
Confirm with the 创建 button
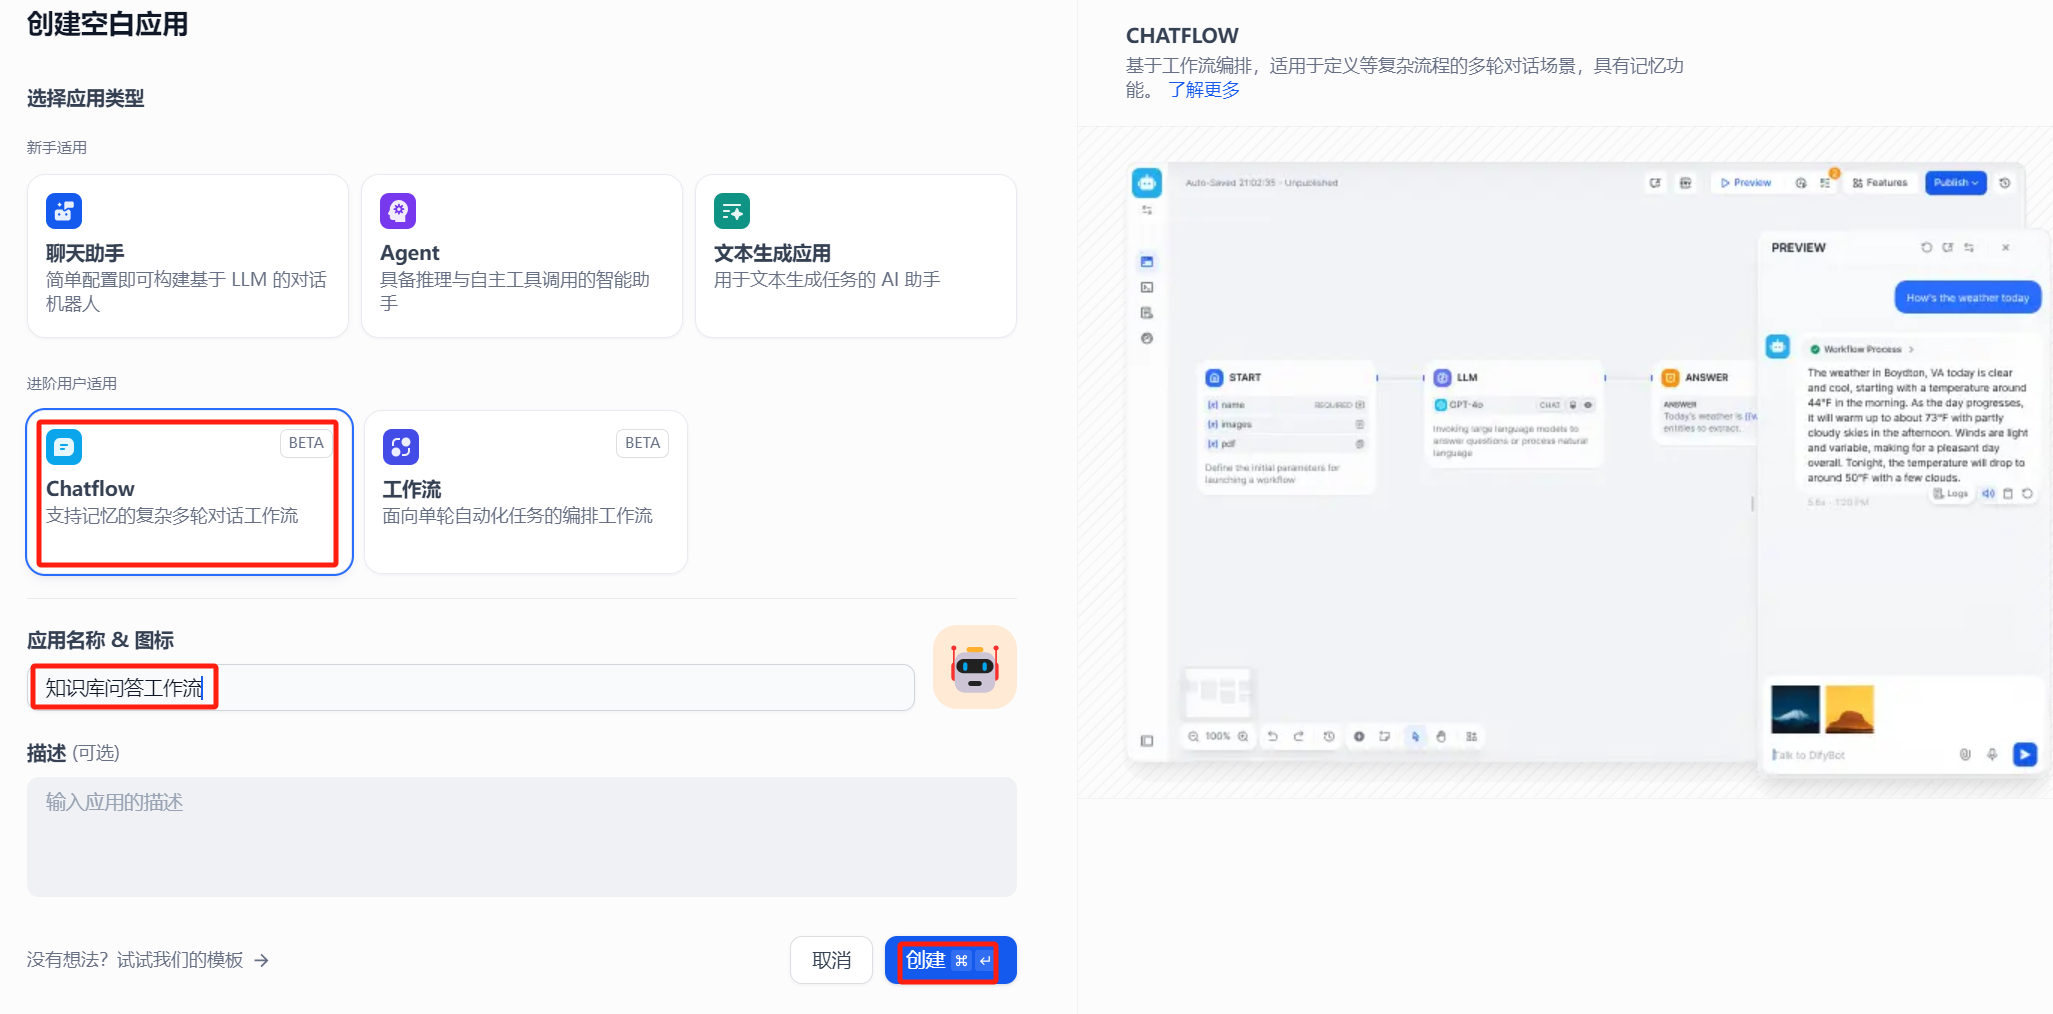coord(951,960)
